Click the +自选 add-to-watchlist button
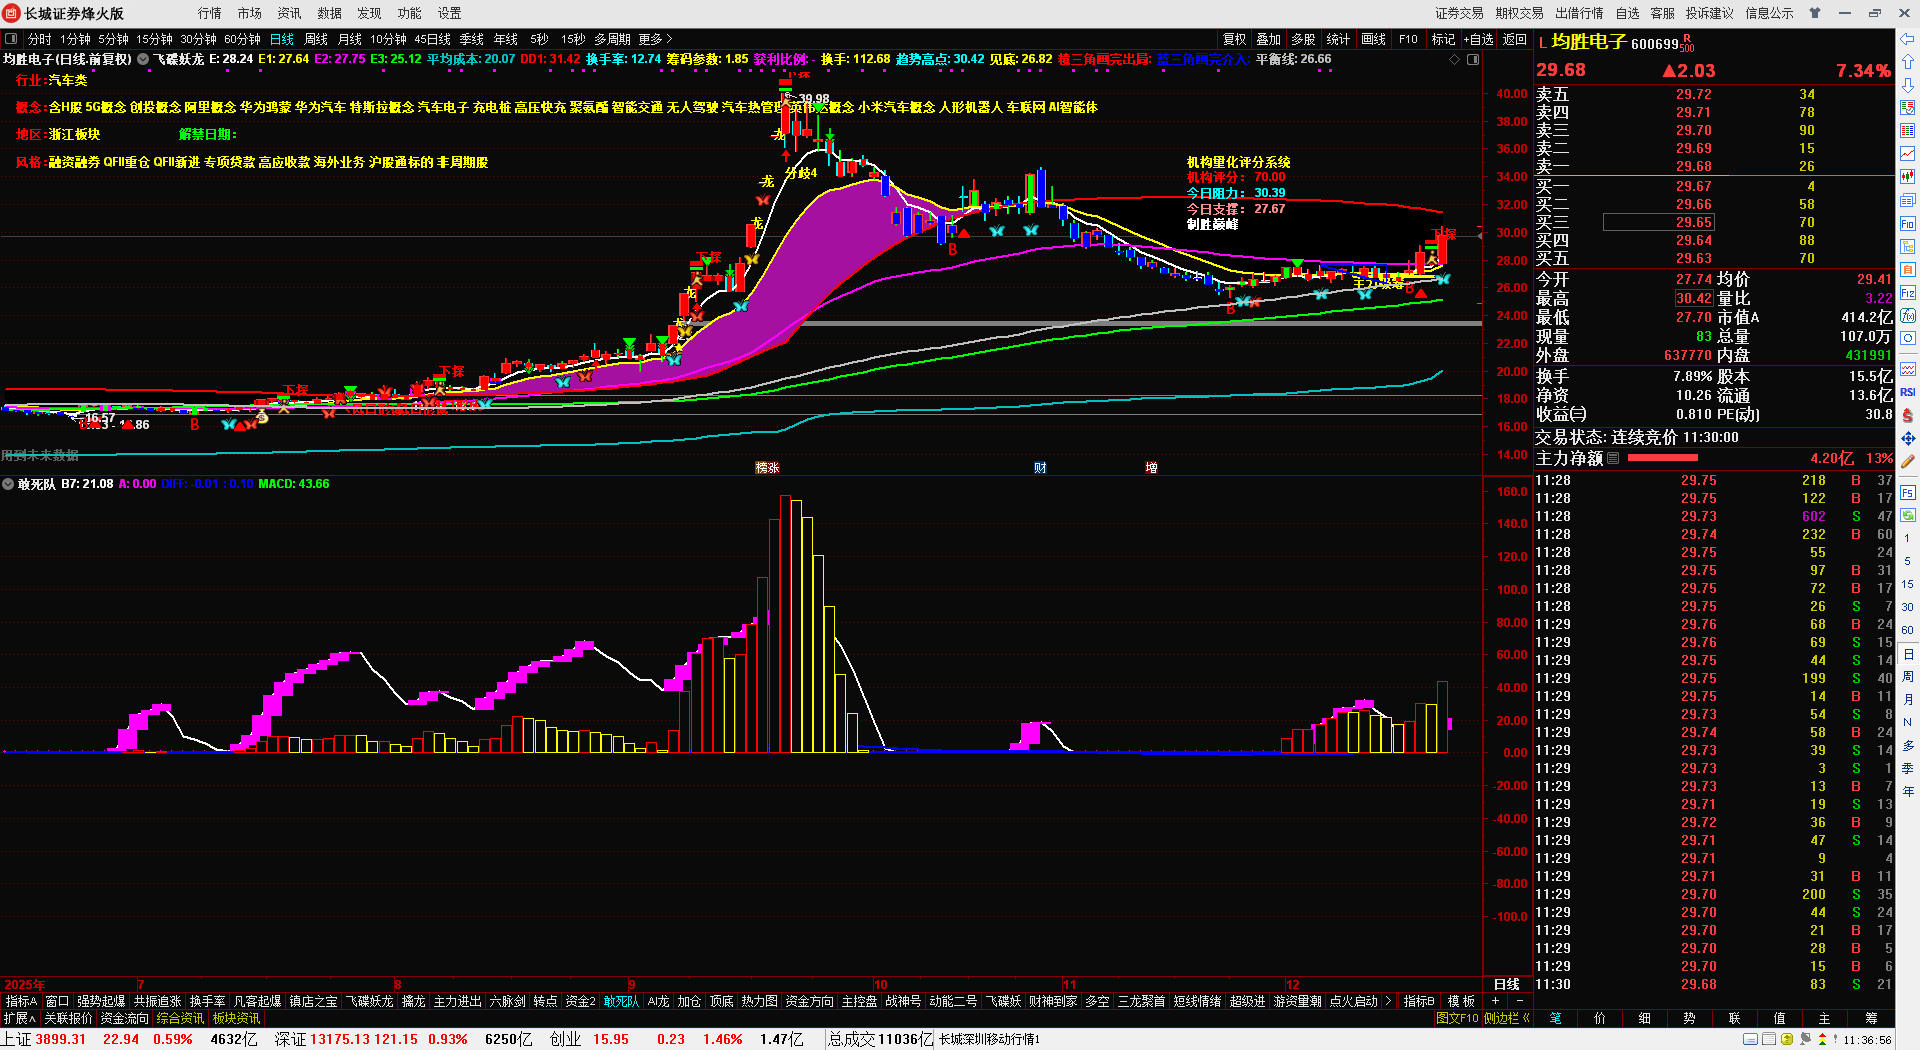 tap(1479, 39)
